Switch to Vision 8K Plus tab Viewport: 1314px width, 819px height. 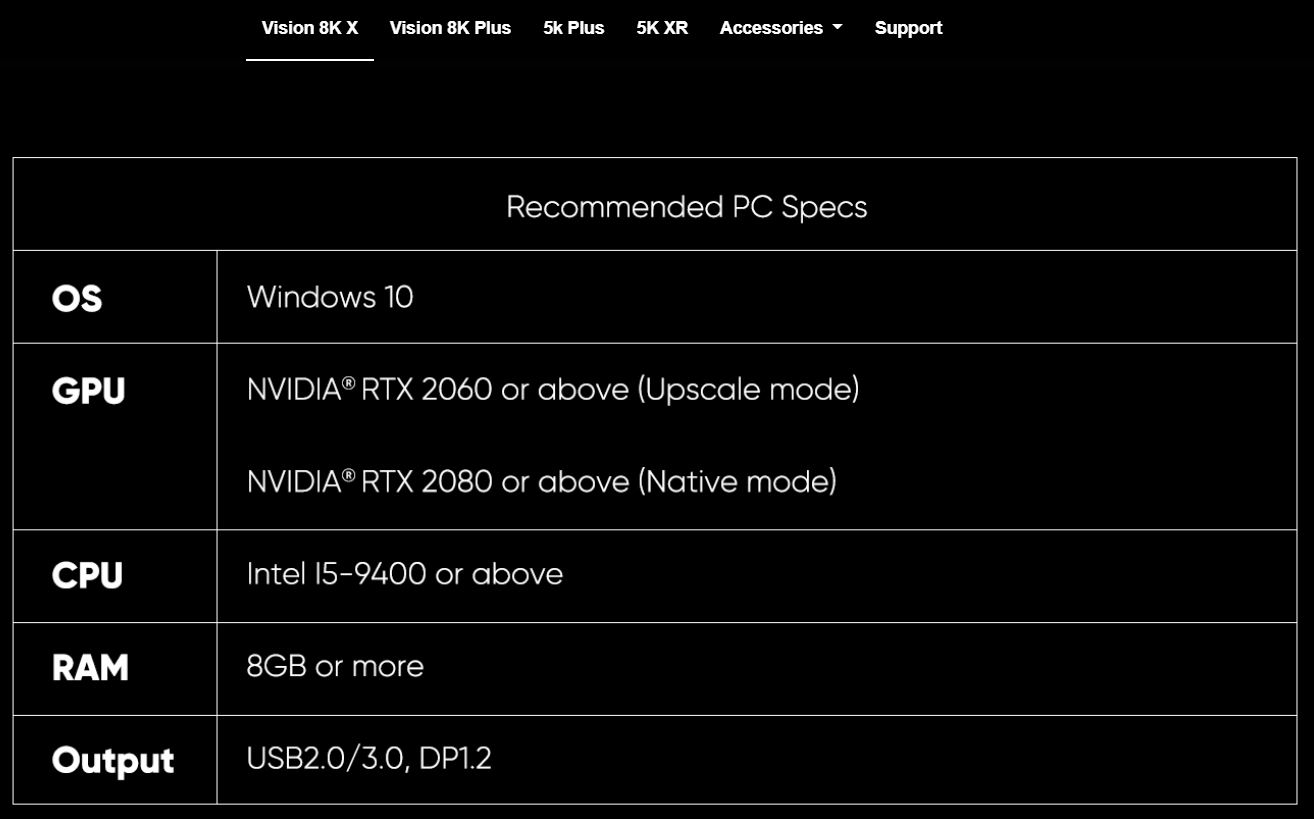(450, 28)
